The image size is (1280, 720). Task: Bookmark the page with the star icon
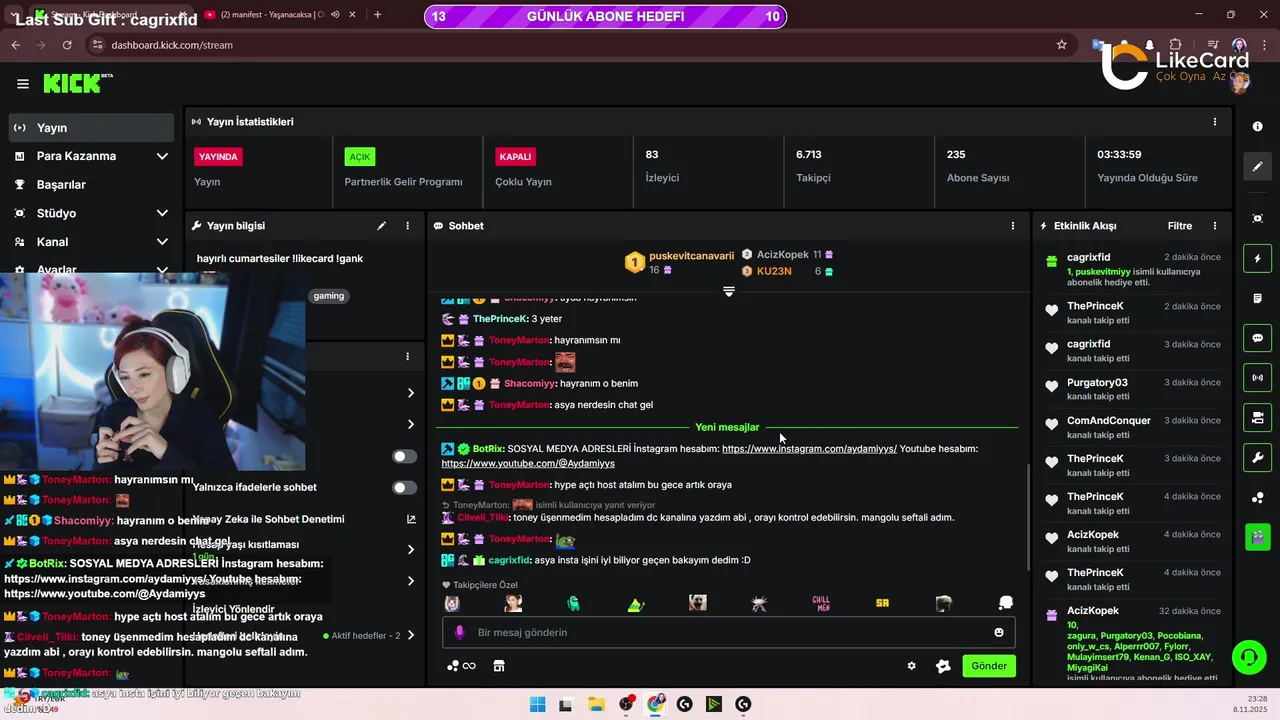click(x=1061, y=45)
